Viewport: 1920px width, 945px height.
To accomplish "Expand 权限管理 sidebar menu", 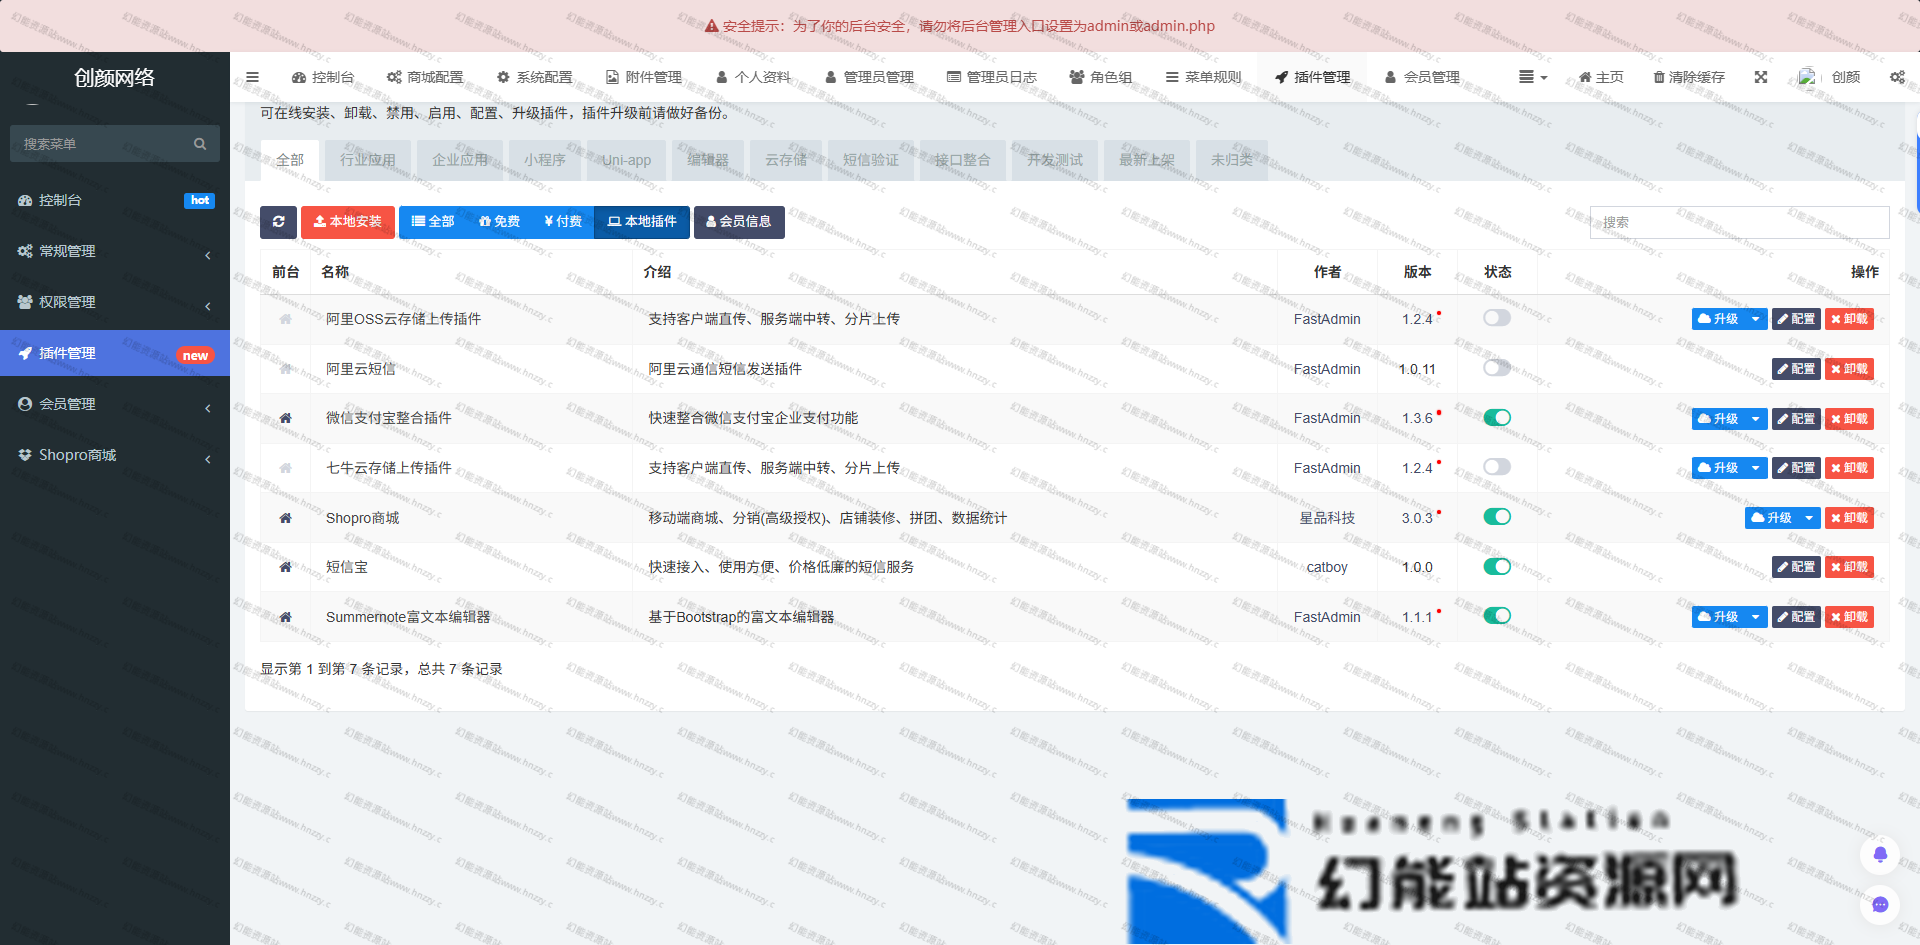I will pyautogui.click(x=115, y=302).
